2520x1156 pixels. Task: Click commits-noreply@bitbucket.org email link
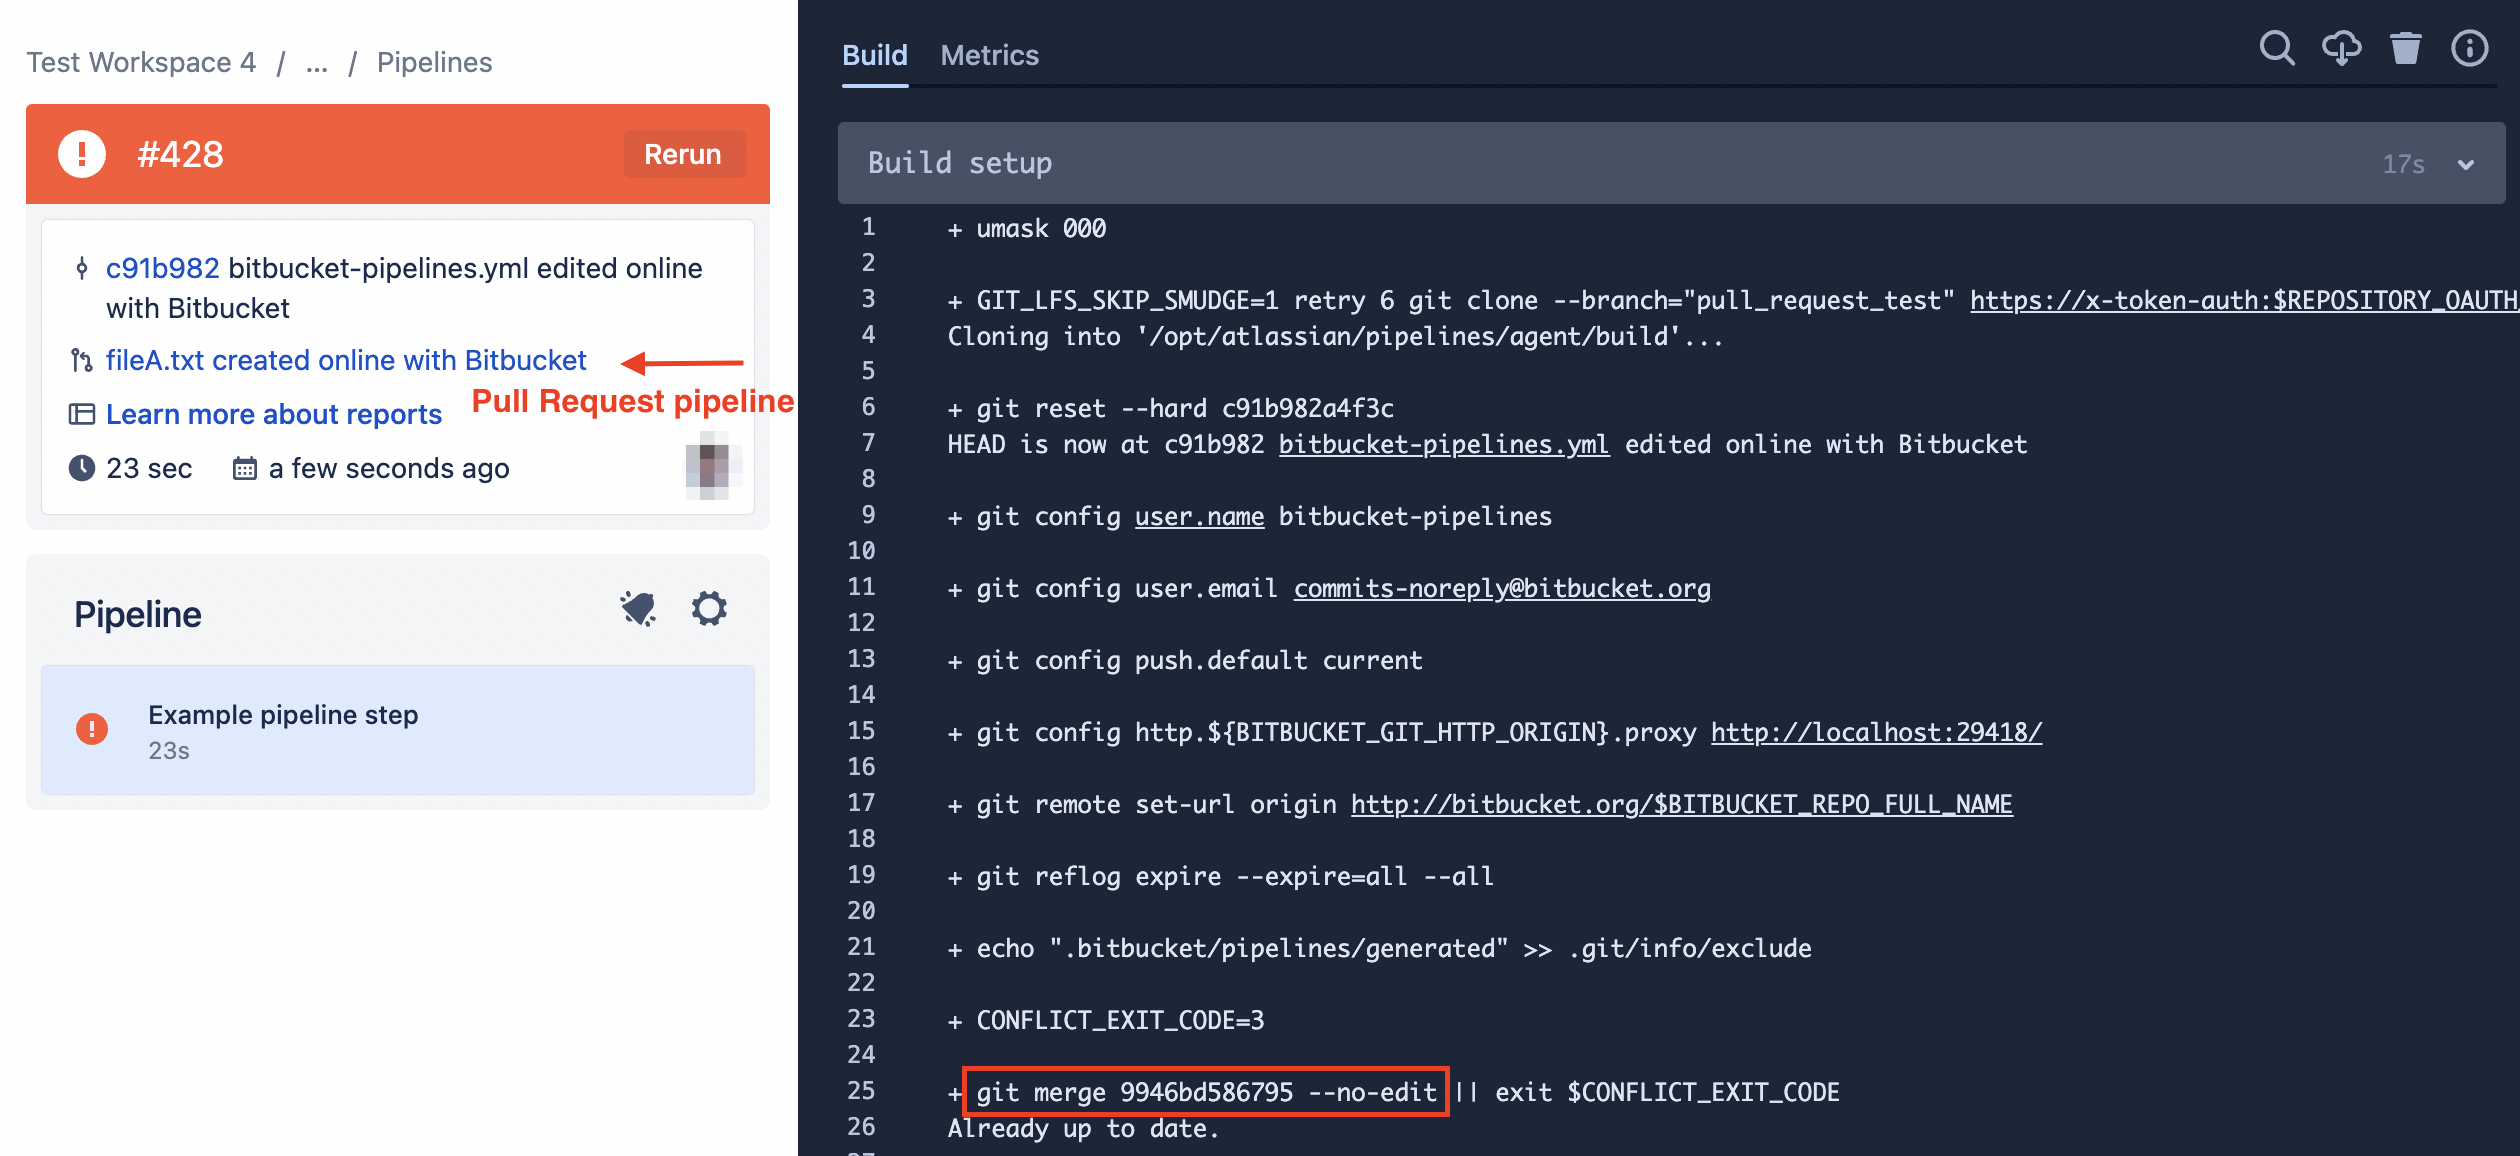pos(1502,588)
